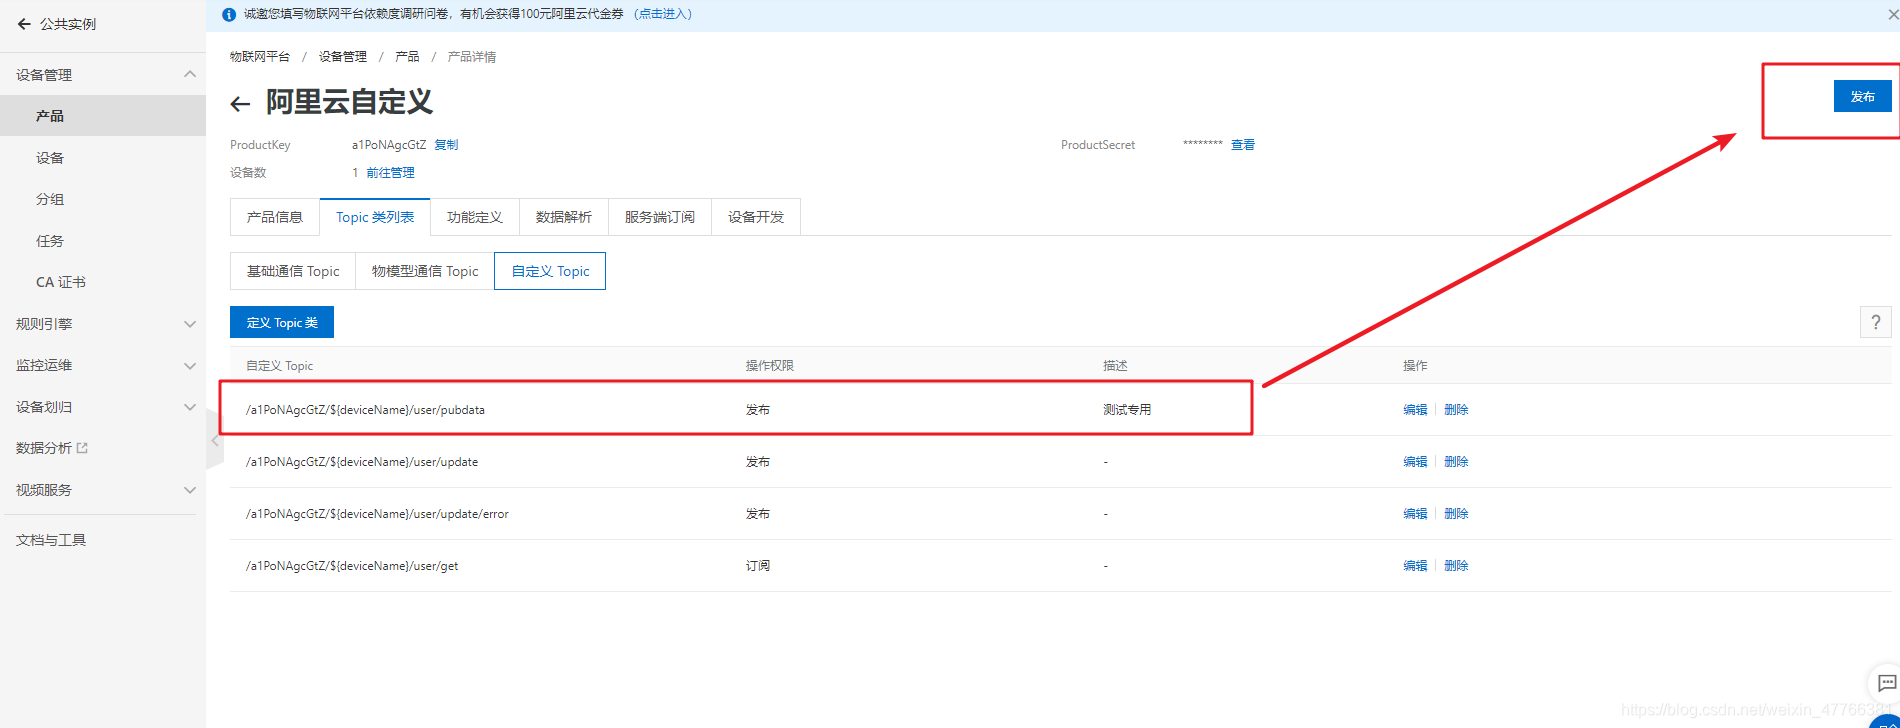Viewport: 1900px width, 728px height.
Task: Delete the user/update topic row
Action: point(1456,462)
